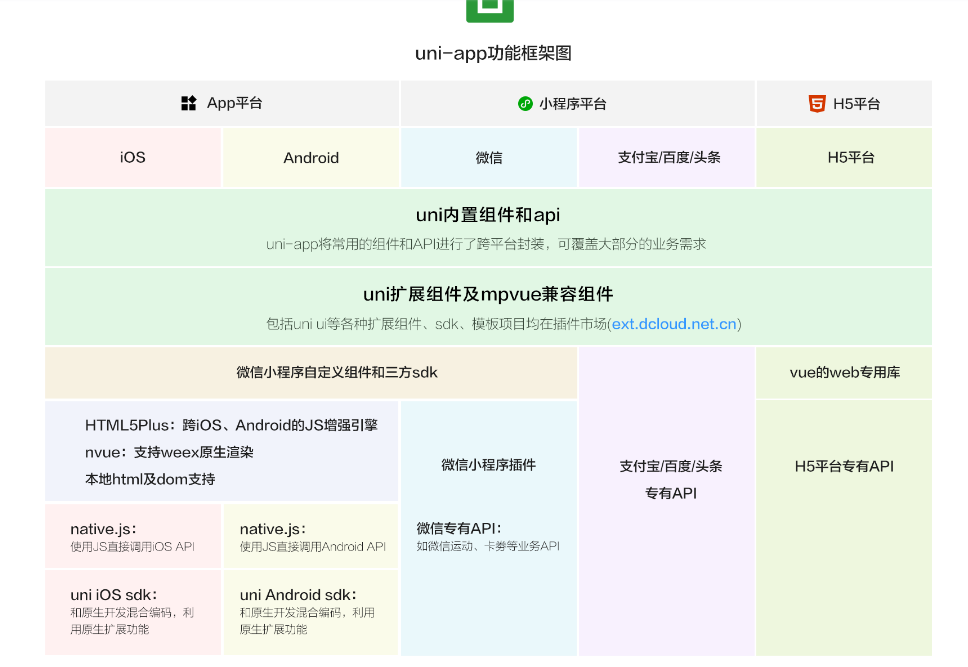This screenshot has height=667, width=968.
Task: Click the description about 跨平台封装
Action: (x=486, y=244)
